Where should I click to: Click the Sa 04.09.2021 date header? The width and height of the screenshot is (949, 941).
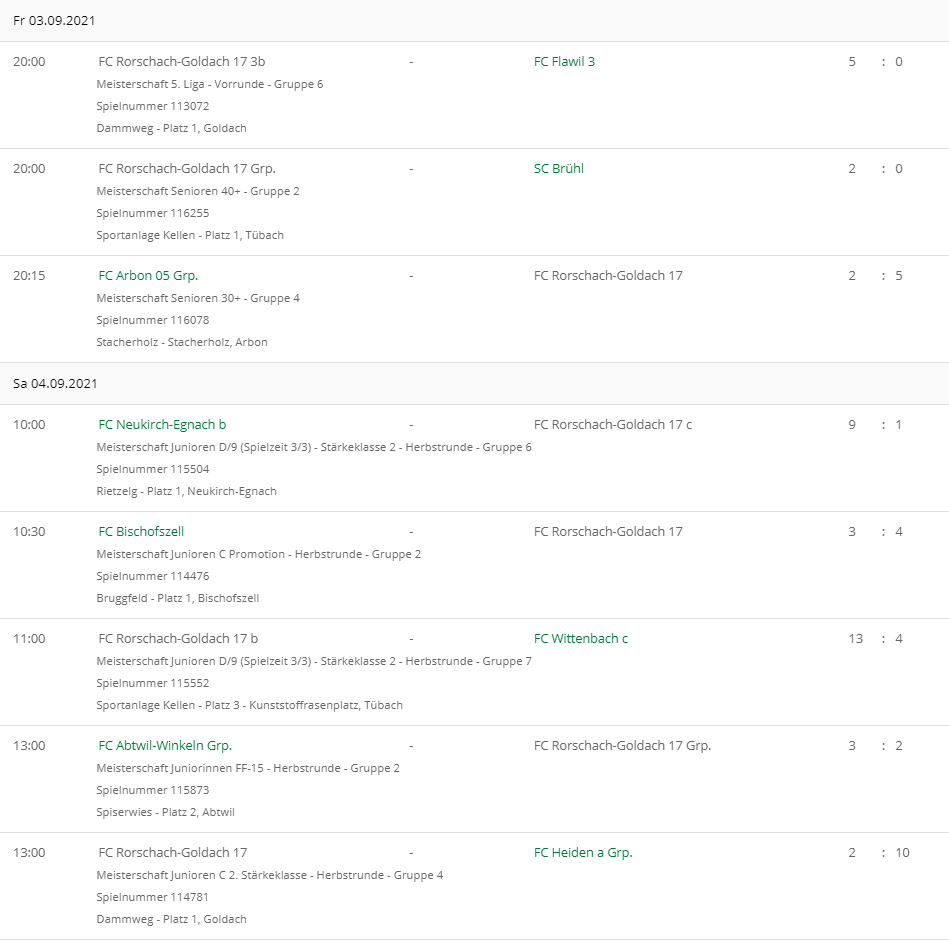[x=55, y=384]
